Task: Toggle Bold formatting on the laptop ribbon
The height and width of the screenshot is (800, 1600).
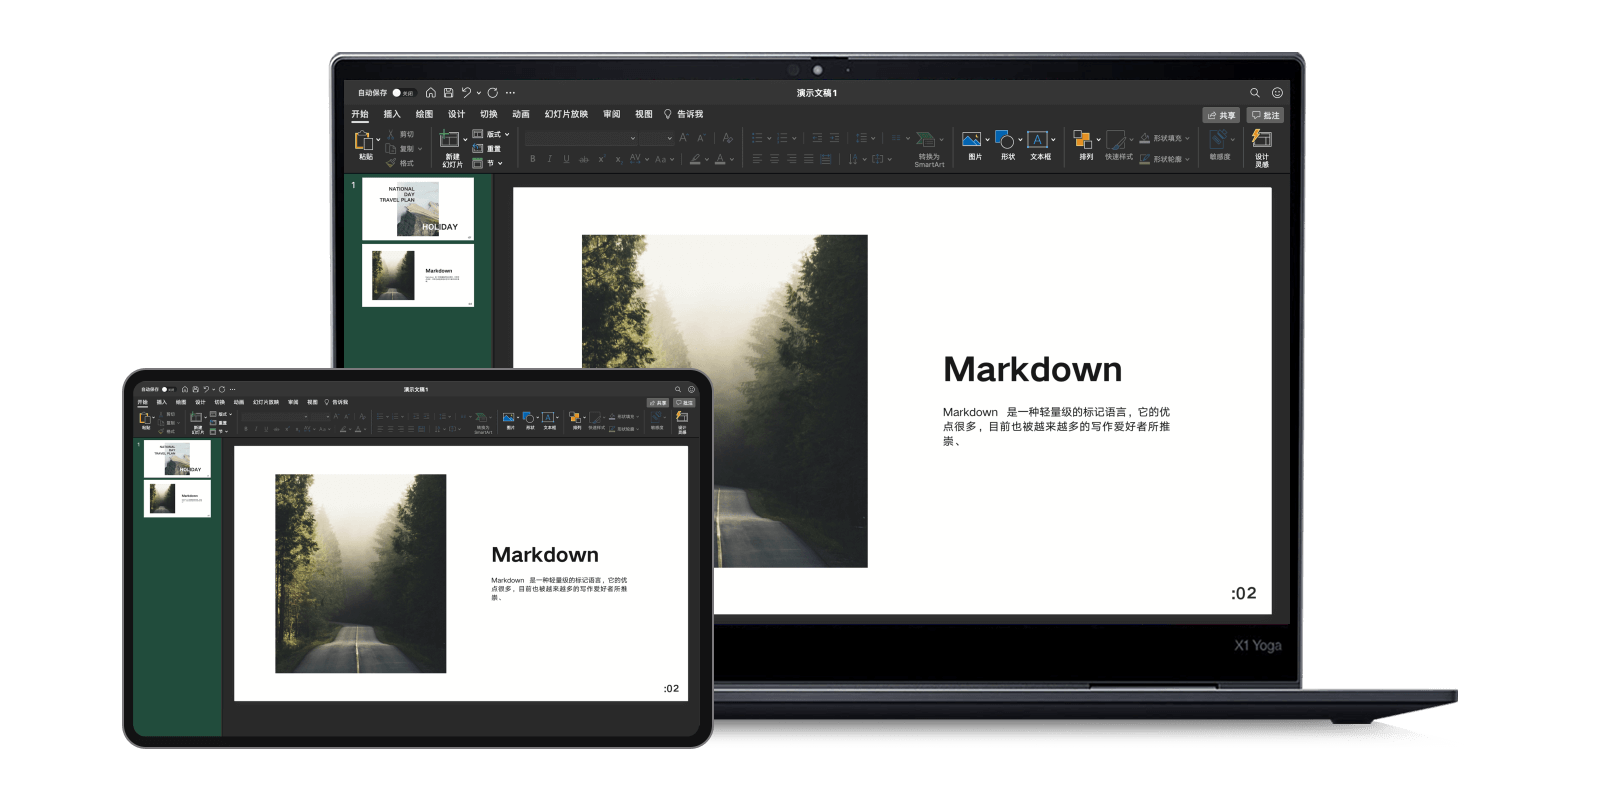Action: [533, 159]
